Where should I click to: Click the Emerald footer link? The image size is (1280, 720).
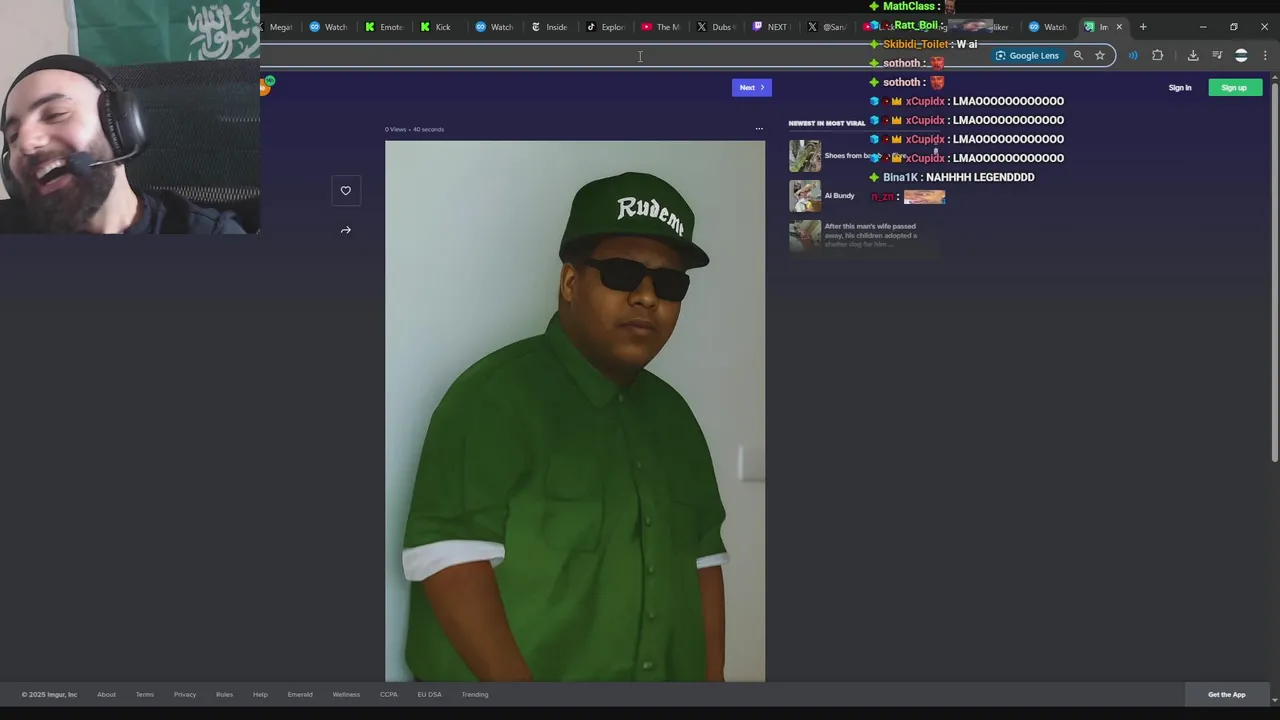click(x=300, y=695)
